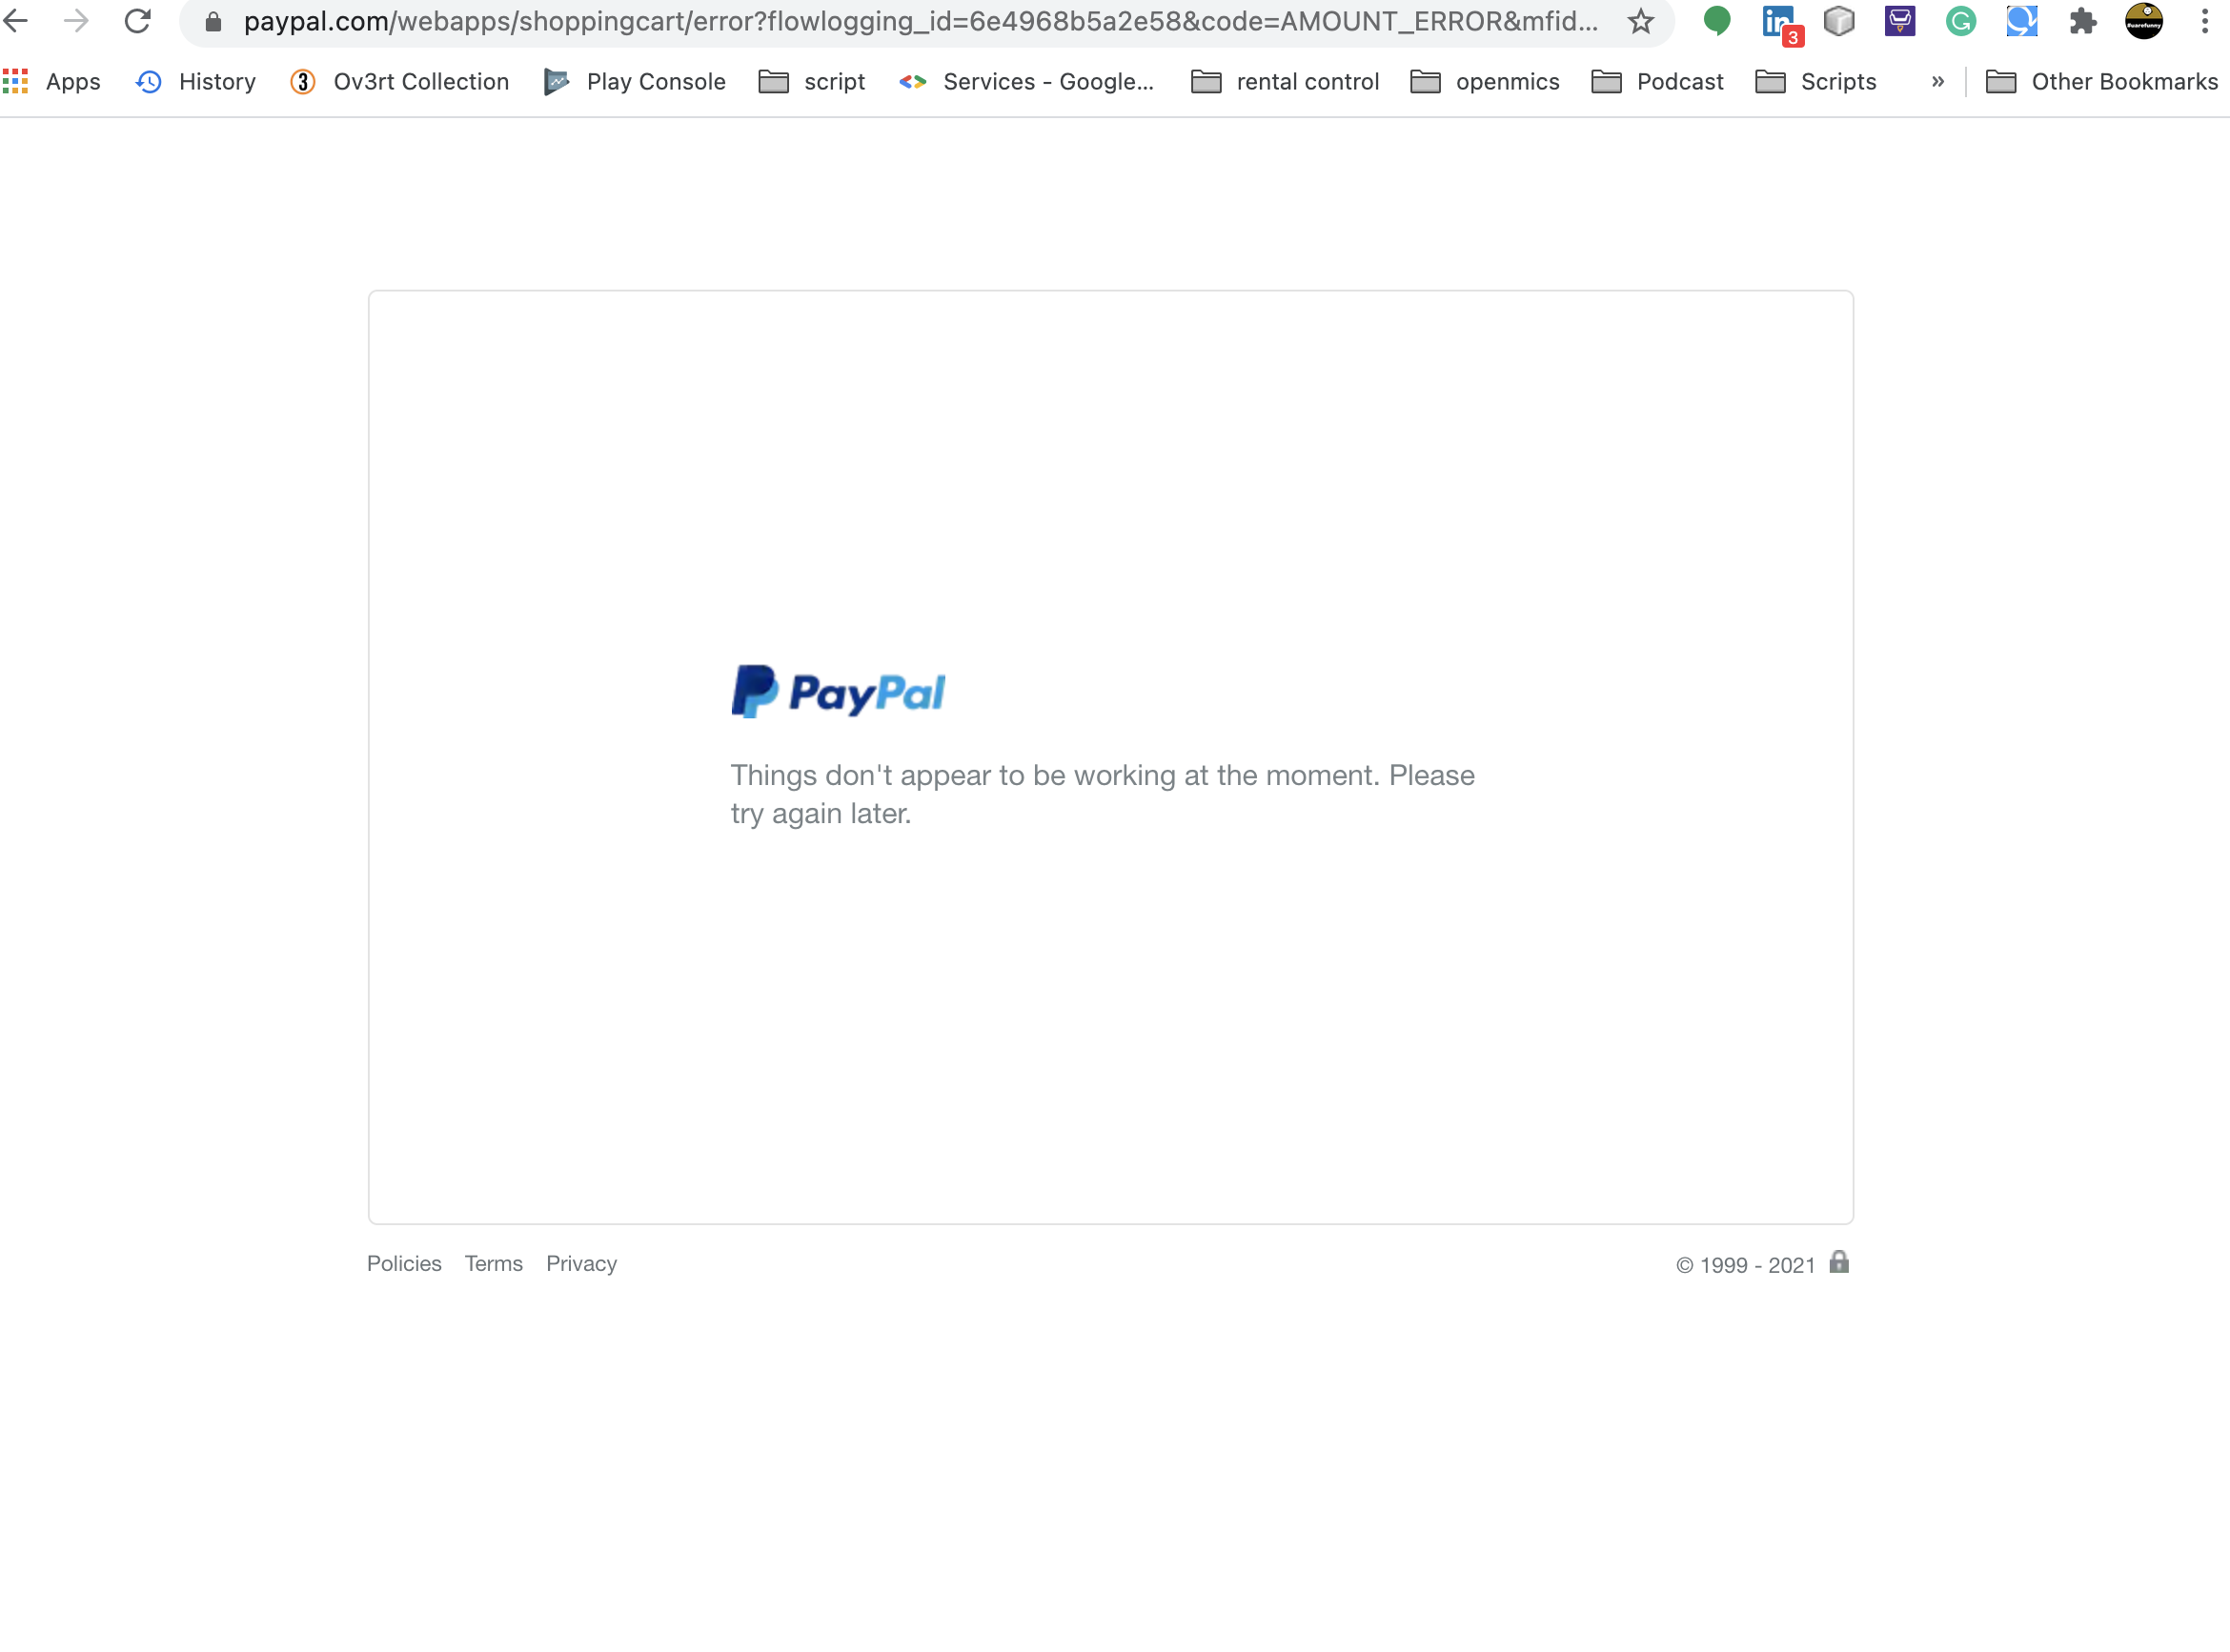Open the History bookmark
This screenshot has width=2230, height=1652.
[196, 82]
